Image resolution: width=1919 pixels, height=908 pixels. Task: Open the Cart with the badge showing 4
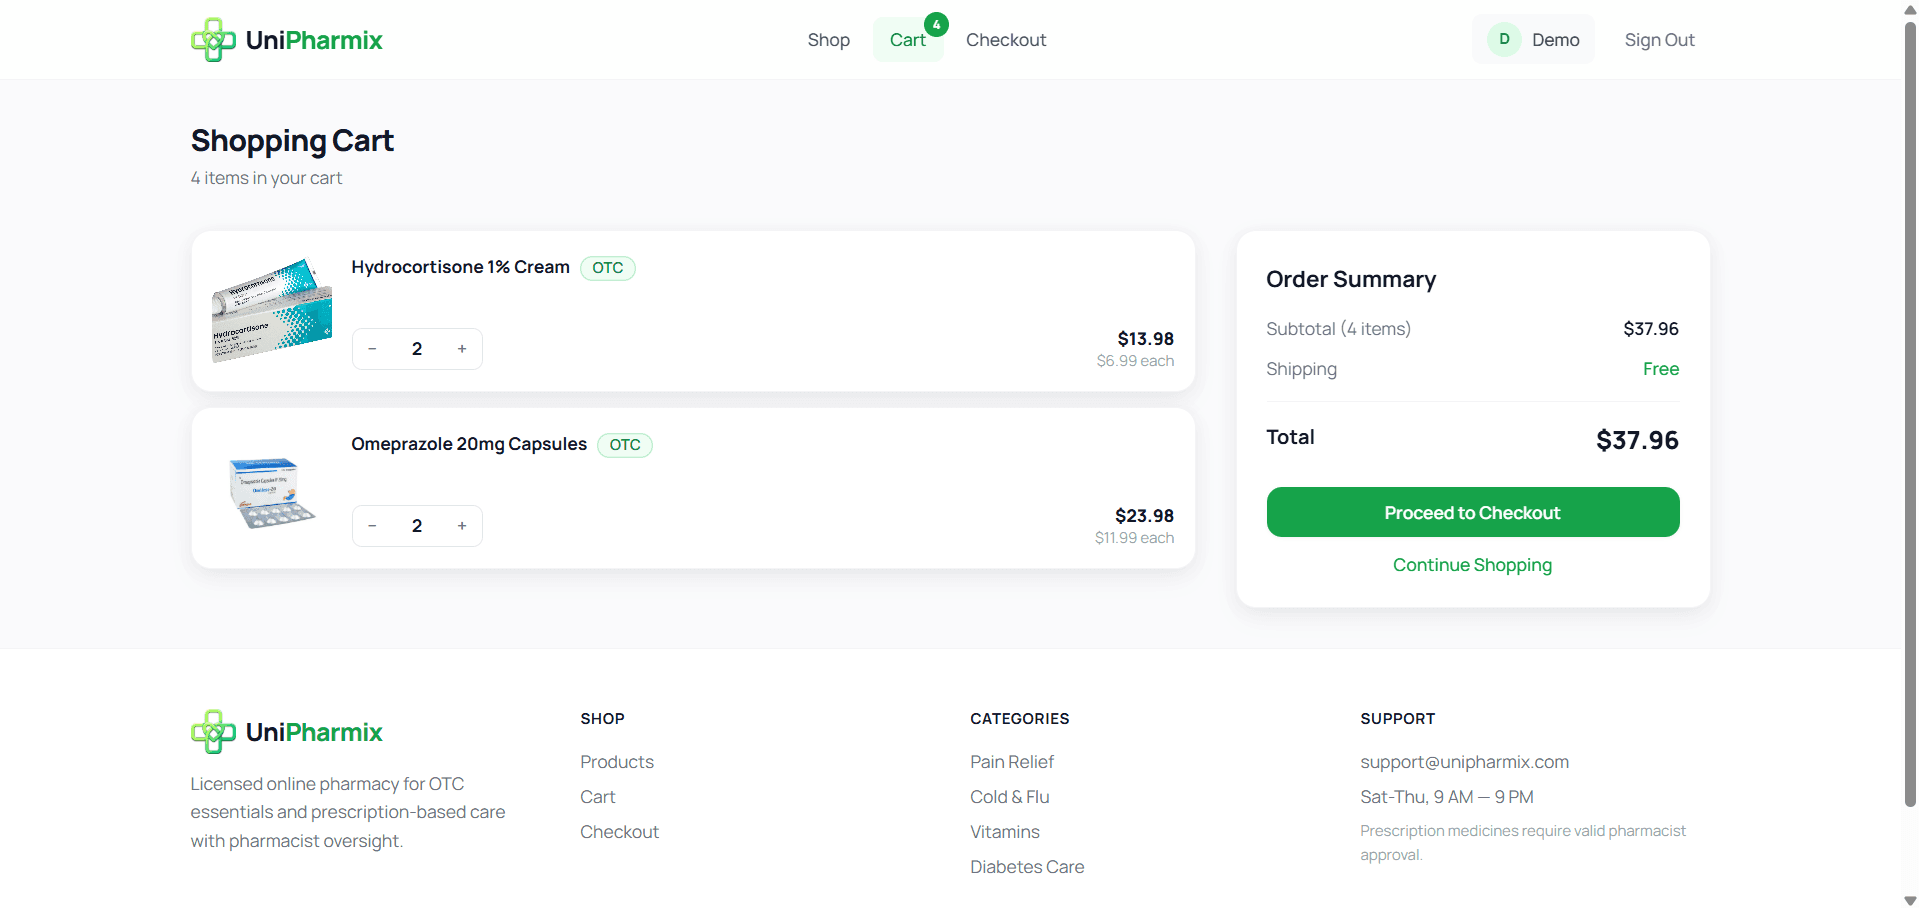[908, 39]
